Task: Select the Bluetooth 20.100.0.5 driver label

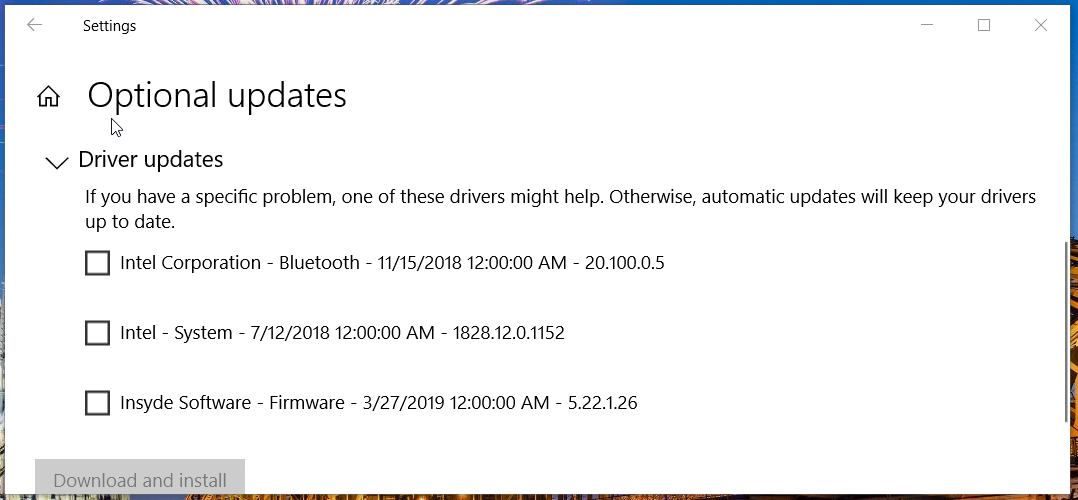Action: click(x=392, y=263)
